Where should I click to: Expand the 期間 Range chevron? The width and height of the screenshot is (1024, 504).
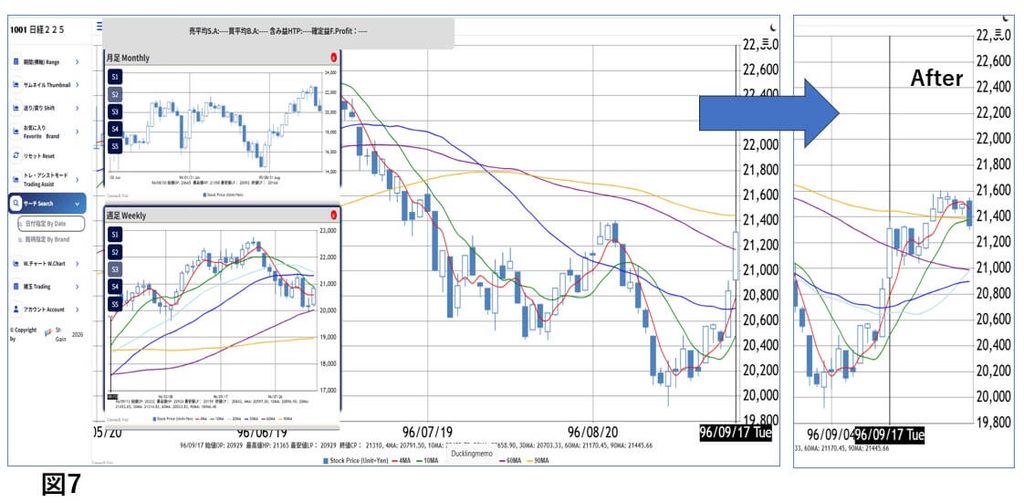coord(77,62)
